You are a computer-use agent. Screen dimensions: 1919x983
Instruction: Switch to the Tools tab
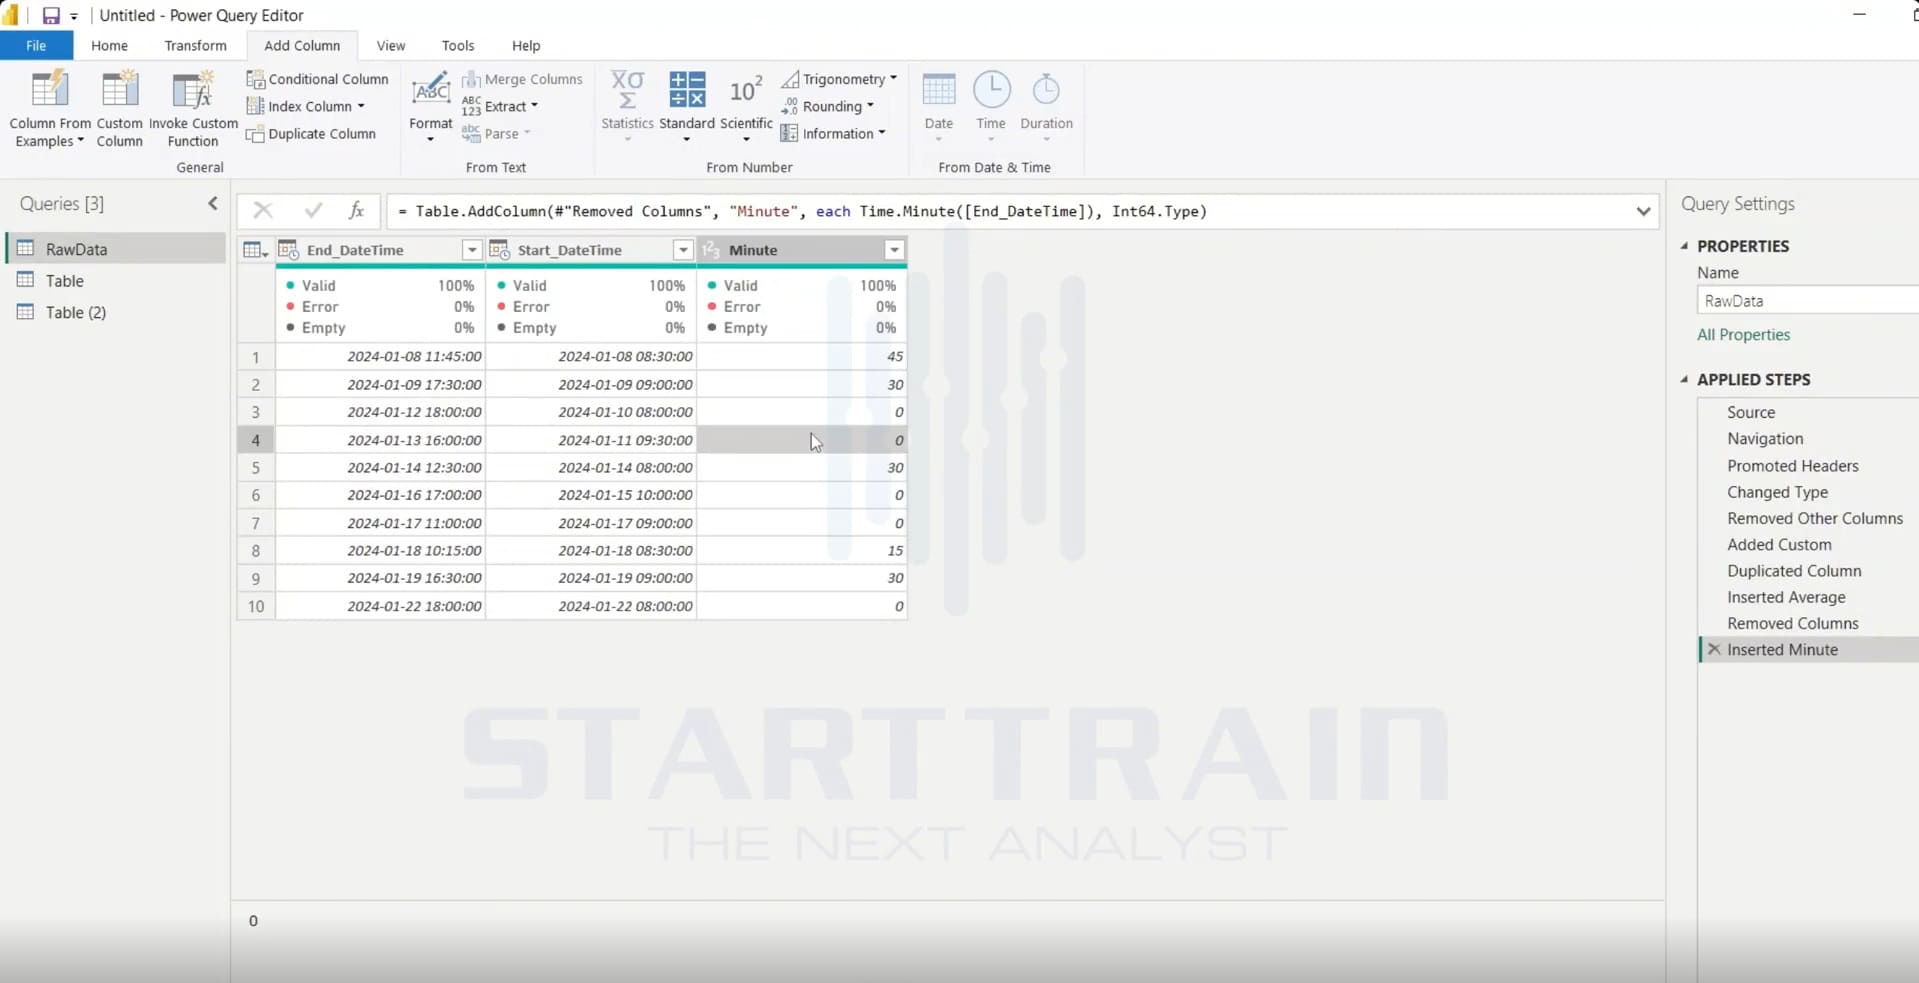[458, 46]
